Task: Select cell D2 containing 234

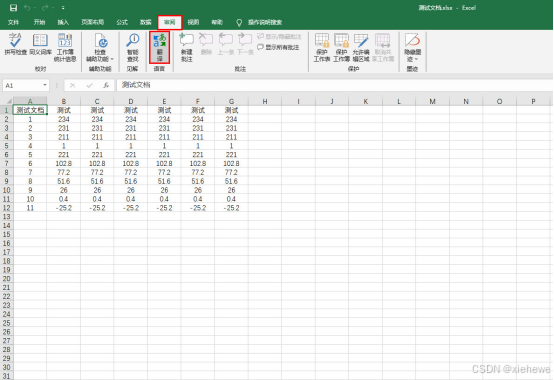Action: pyautogui.click(x=131, y=119)
